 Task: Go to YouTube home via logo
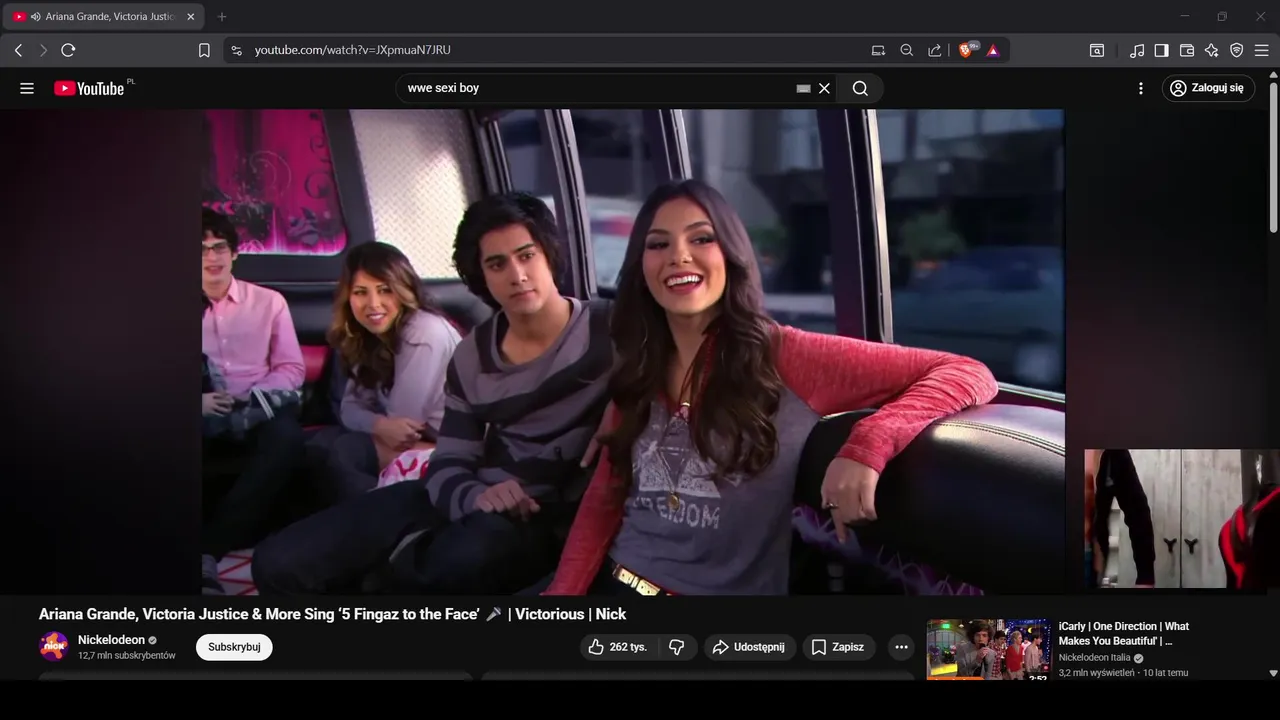(x=90, y=88)
